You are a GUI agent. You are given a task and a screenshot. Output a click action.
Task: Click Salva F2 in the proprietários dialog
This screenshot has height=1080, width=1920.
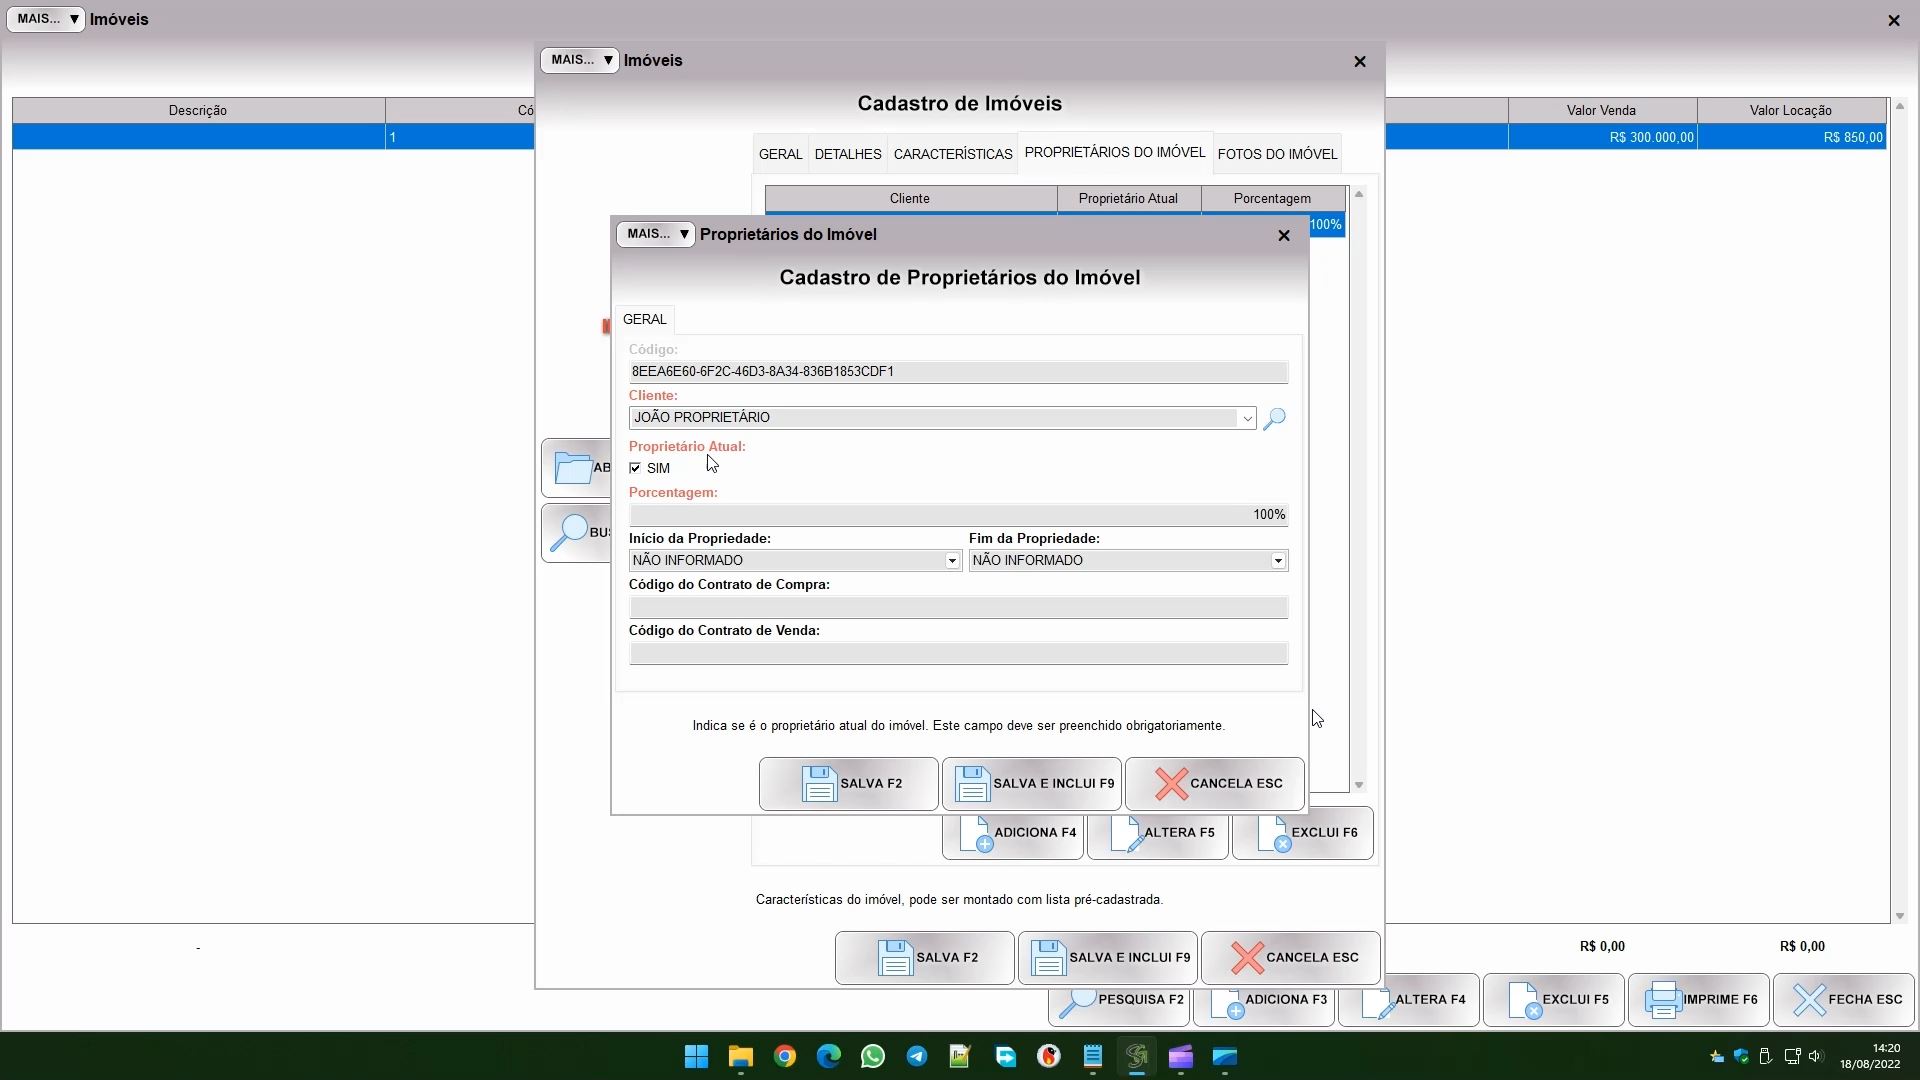(848, 784)
